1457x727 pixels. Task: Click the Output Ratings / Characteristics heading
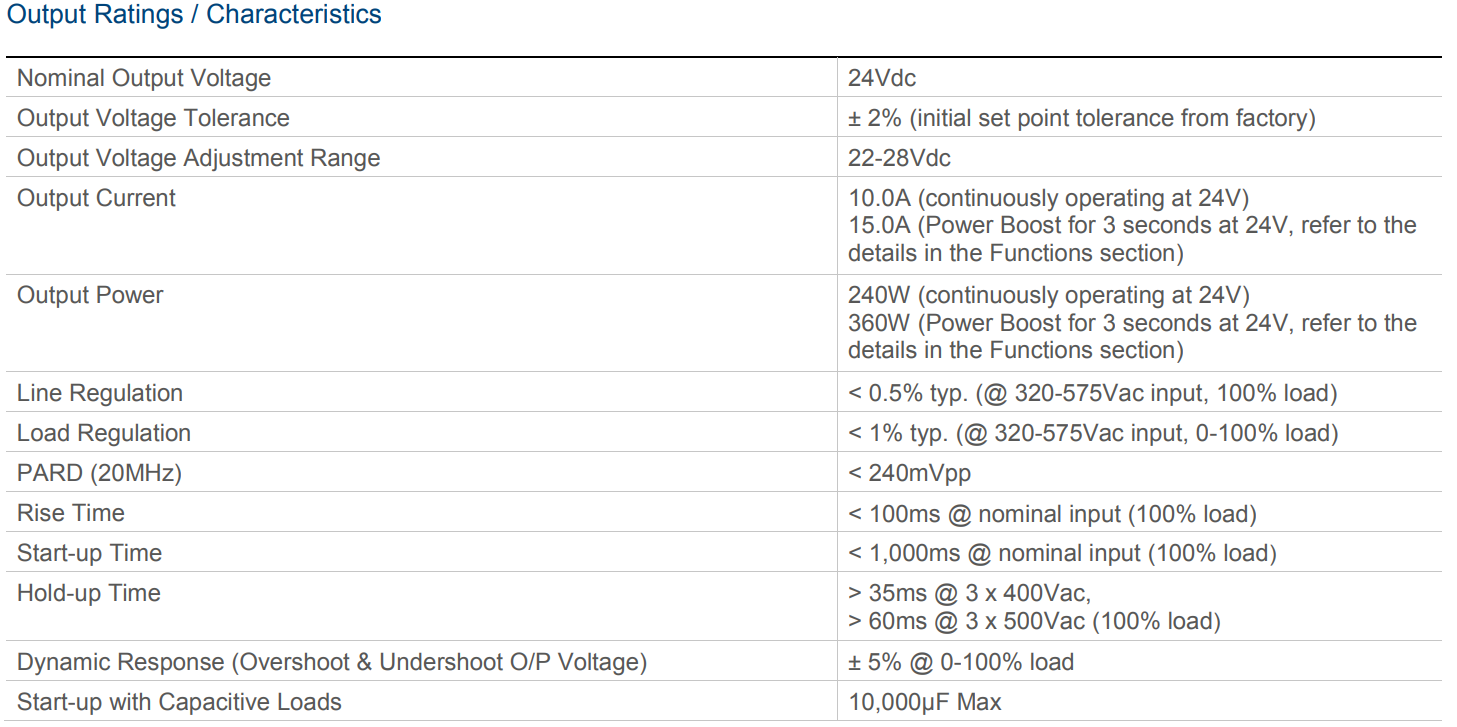click(x=194, y=15)
